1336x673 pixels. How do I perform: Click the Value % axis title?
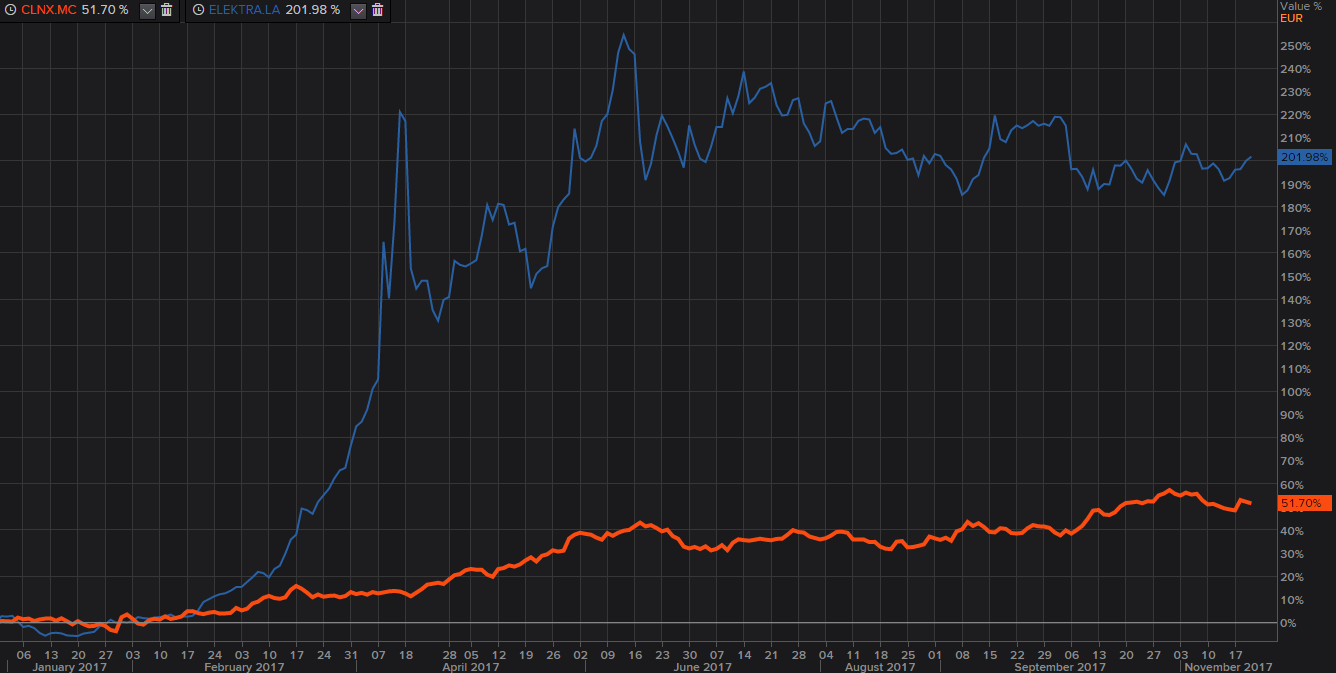(x=1300, y=6)
